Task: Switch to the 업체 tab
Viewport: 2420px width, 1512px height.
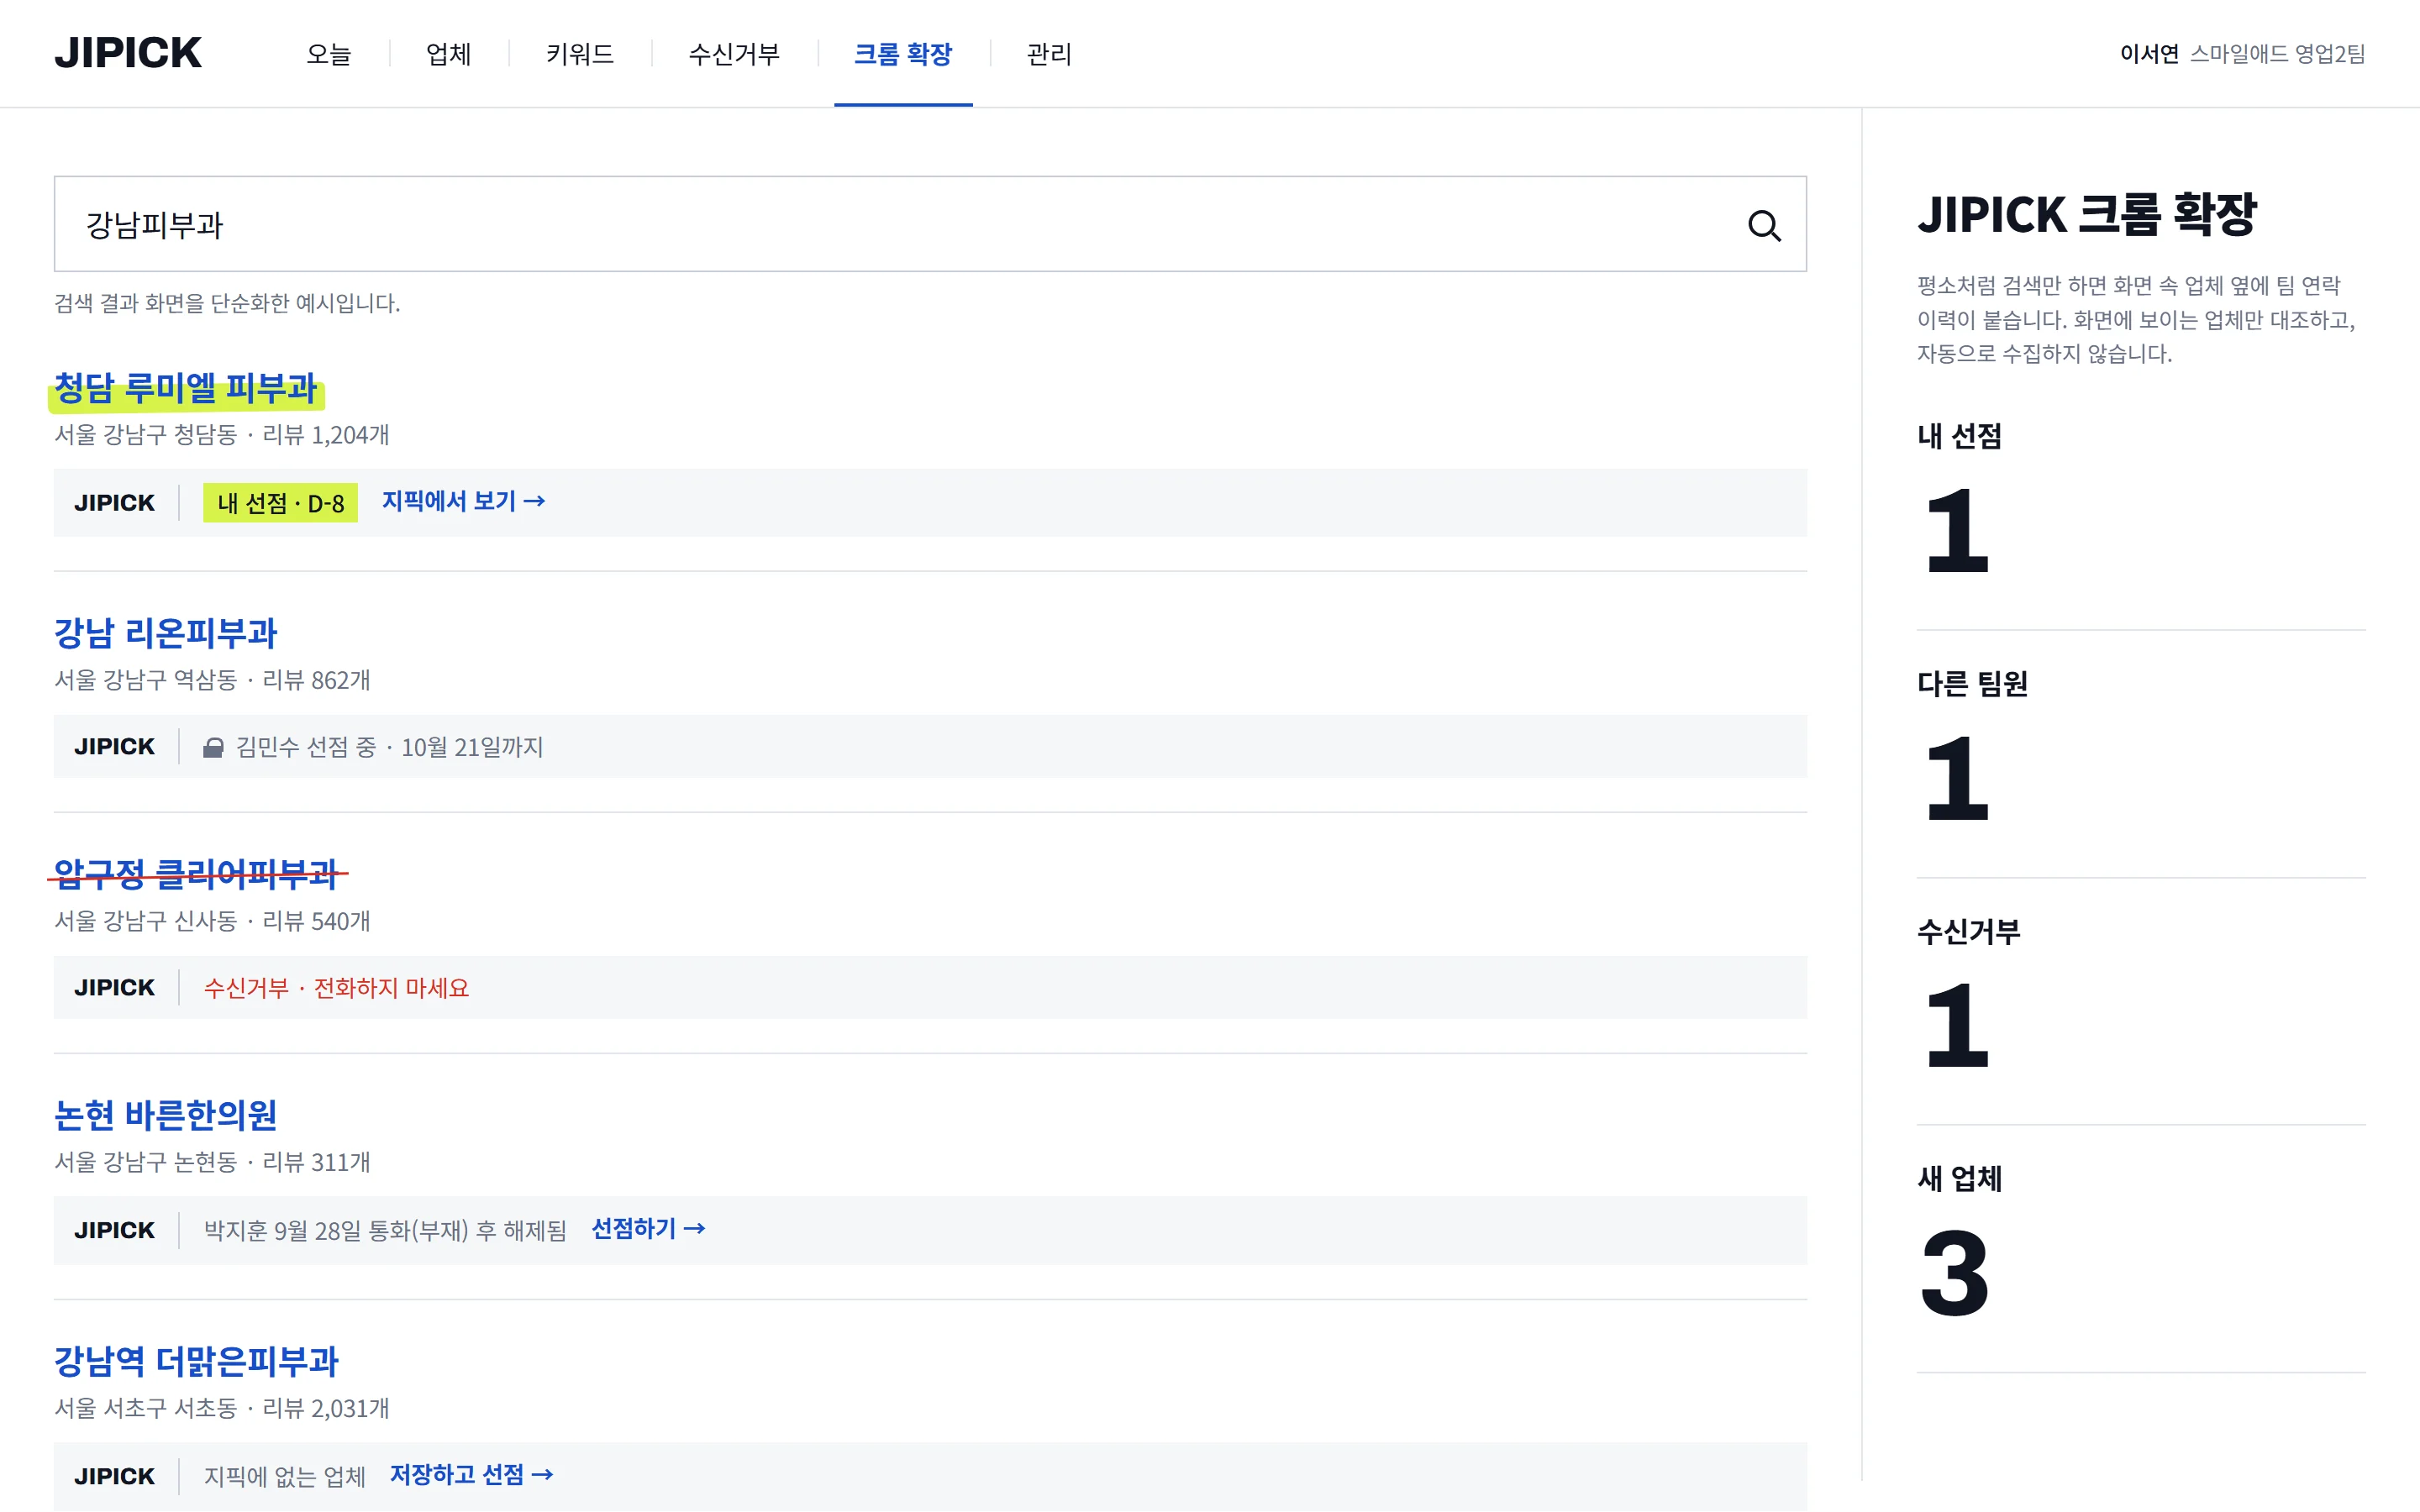Action: pyautogui.click(x=448, y=53)
